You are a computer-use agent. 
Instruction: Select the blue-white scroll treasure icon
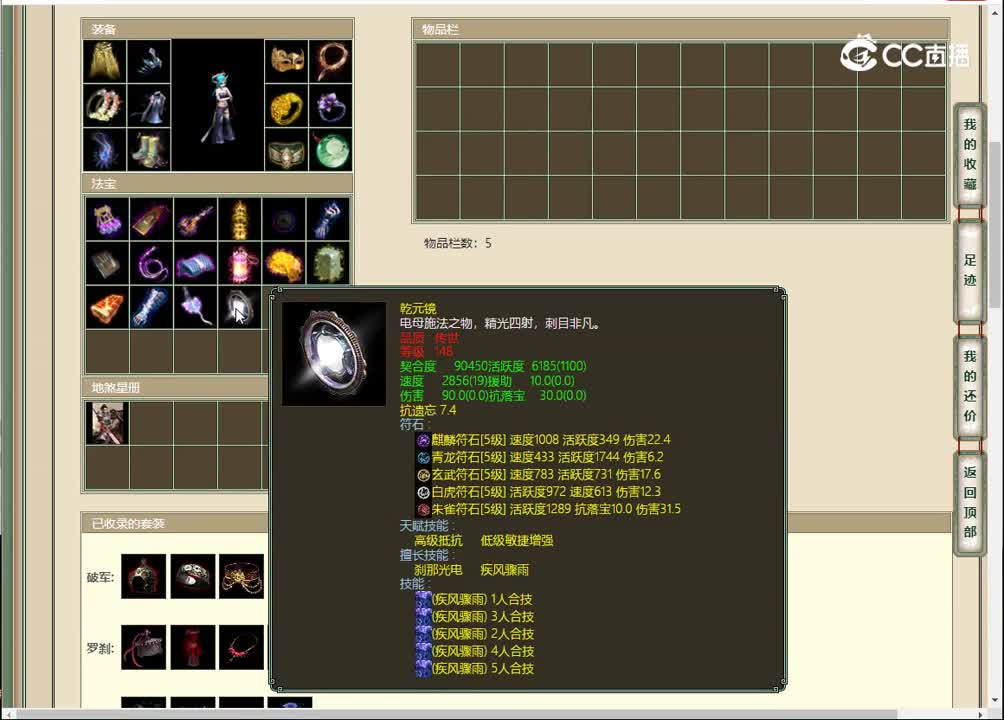pyautogui.click(x=151, y=307)
